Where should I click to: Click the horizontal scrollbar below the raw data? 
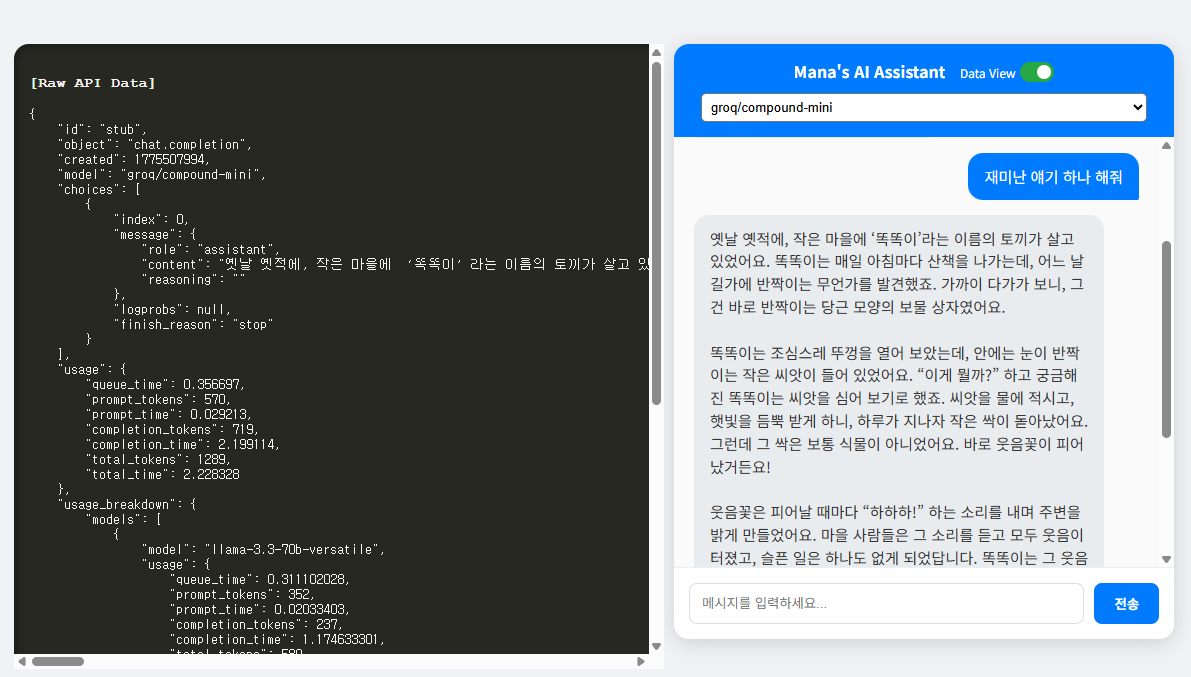pyautogui.click(x=60, y=661)
